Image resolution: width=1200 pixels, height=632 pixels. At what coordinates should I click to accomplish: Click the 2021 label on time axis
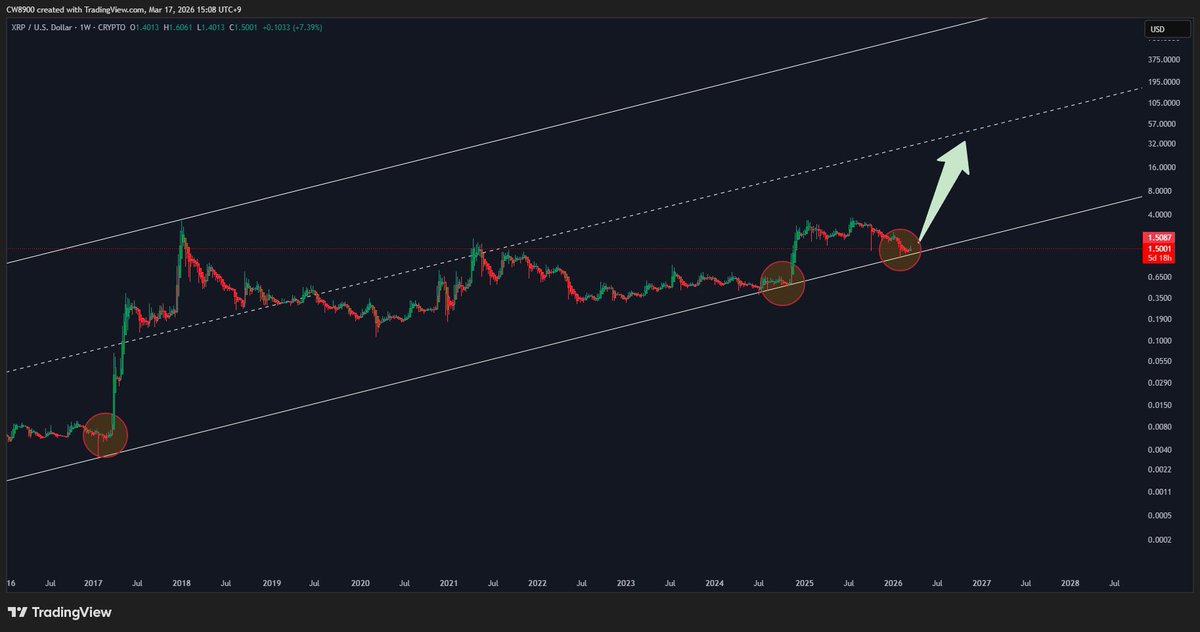448,582
